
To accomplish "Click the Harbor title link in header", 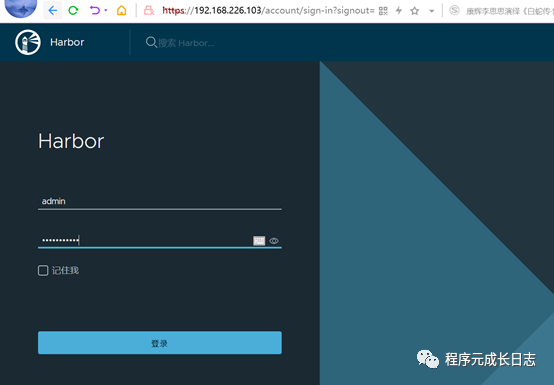I will pos(67,42).
